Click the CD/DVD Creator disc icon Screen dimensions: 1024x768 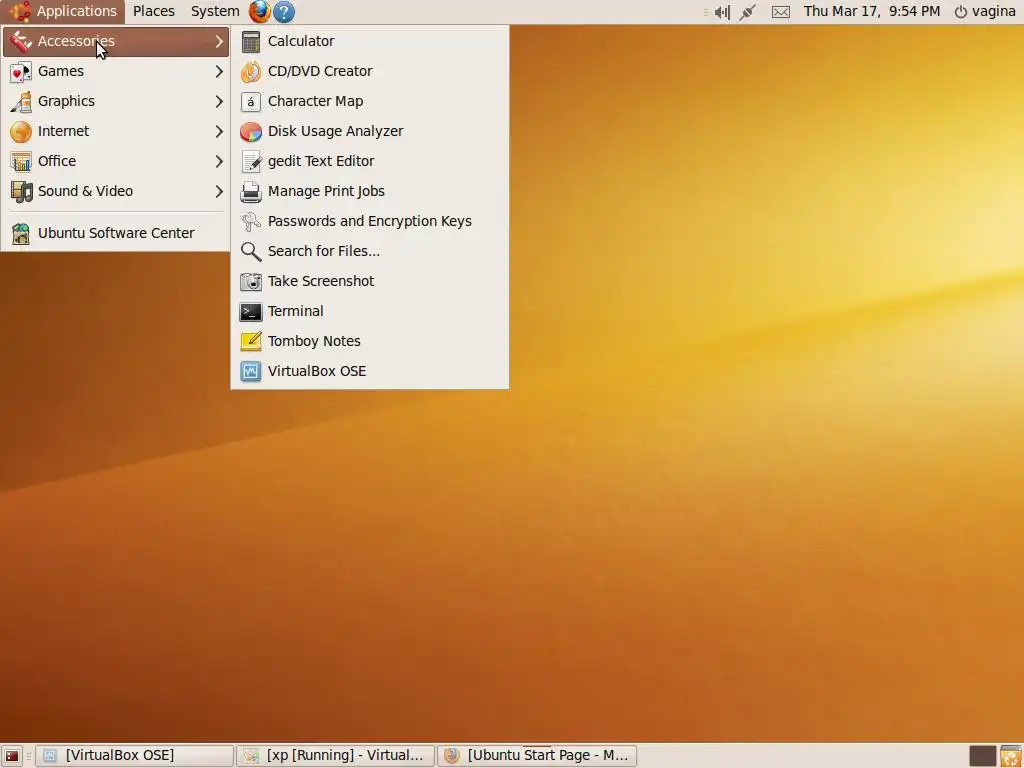(x=251, y=71)
